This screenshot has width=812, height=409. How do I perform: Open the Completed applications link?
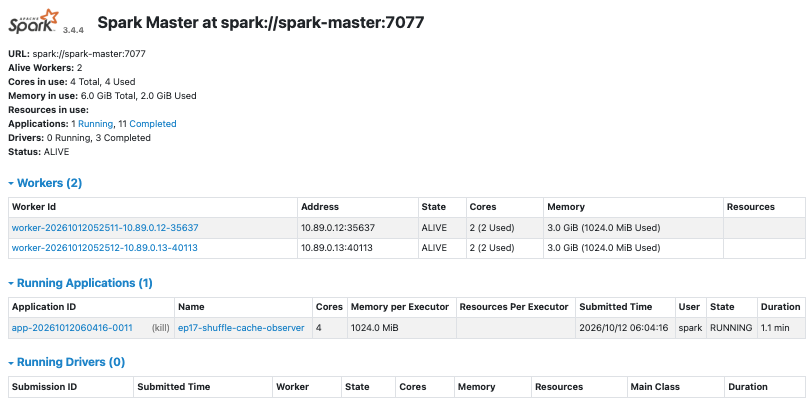click(153, 124)
